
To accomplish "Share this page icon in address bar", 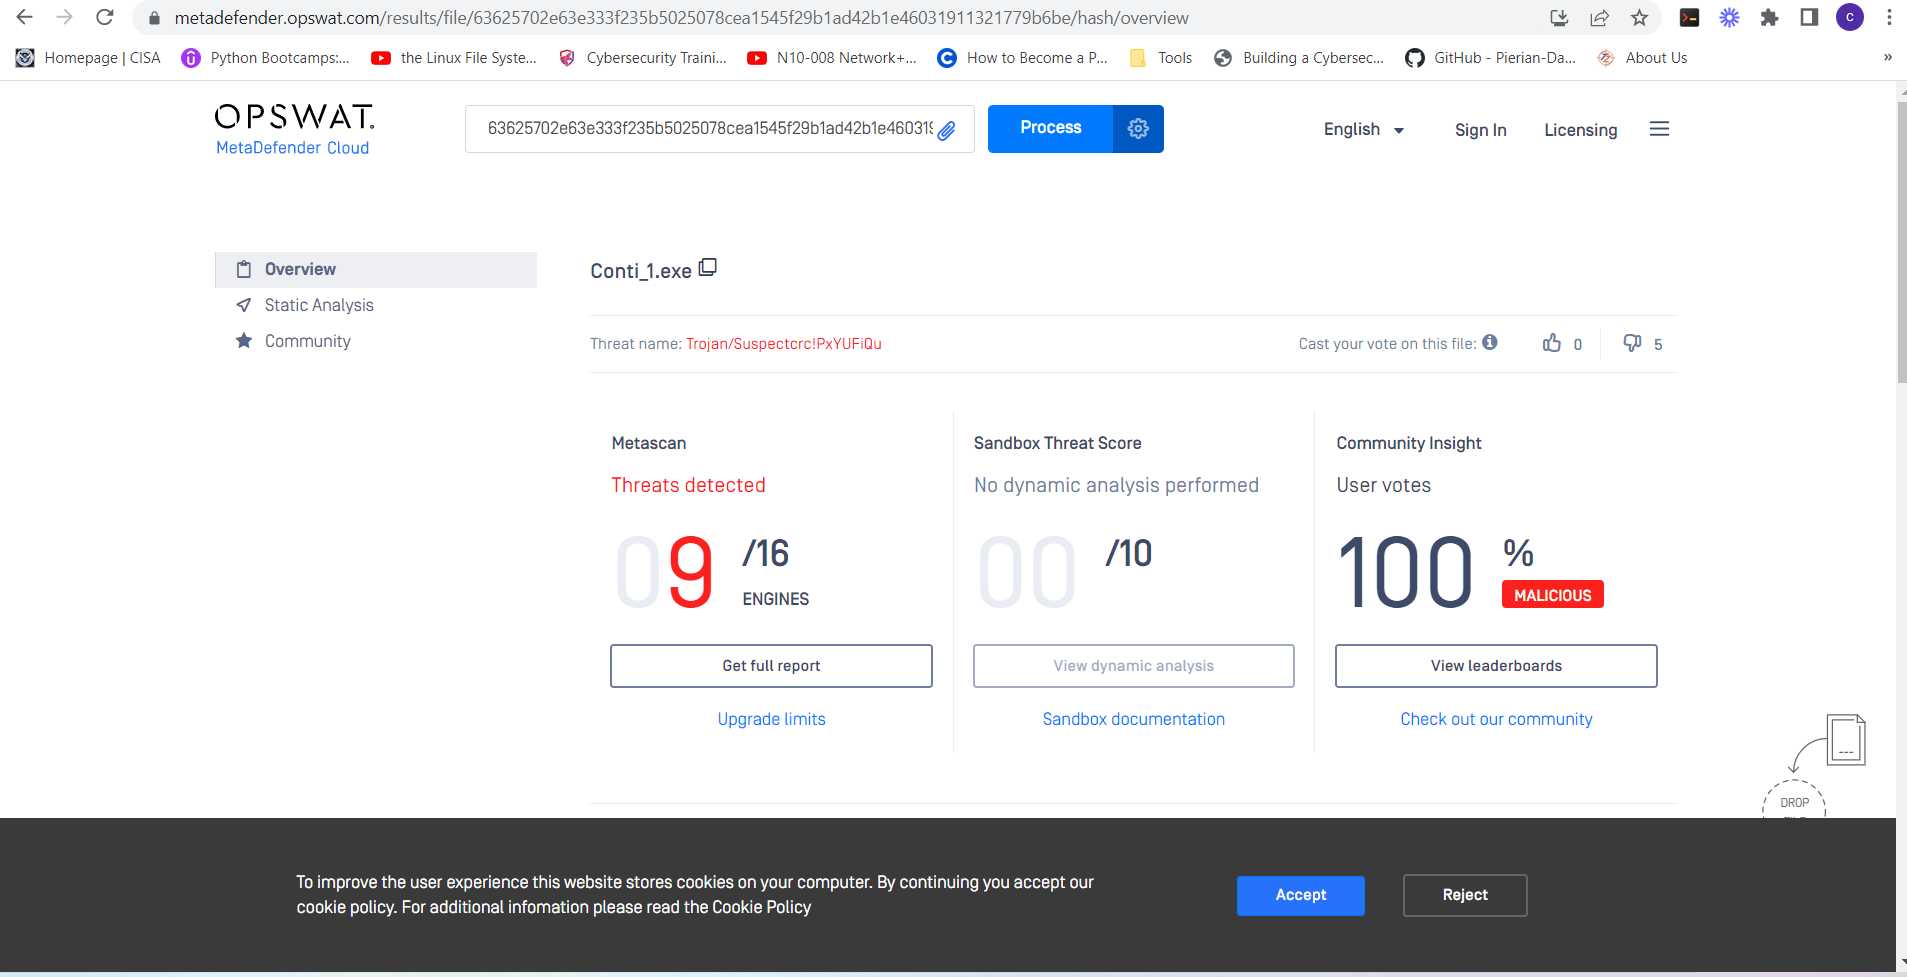I will coord(1600,17).
